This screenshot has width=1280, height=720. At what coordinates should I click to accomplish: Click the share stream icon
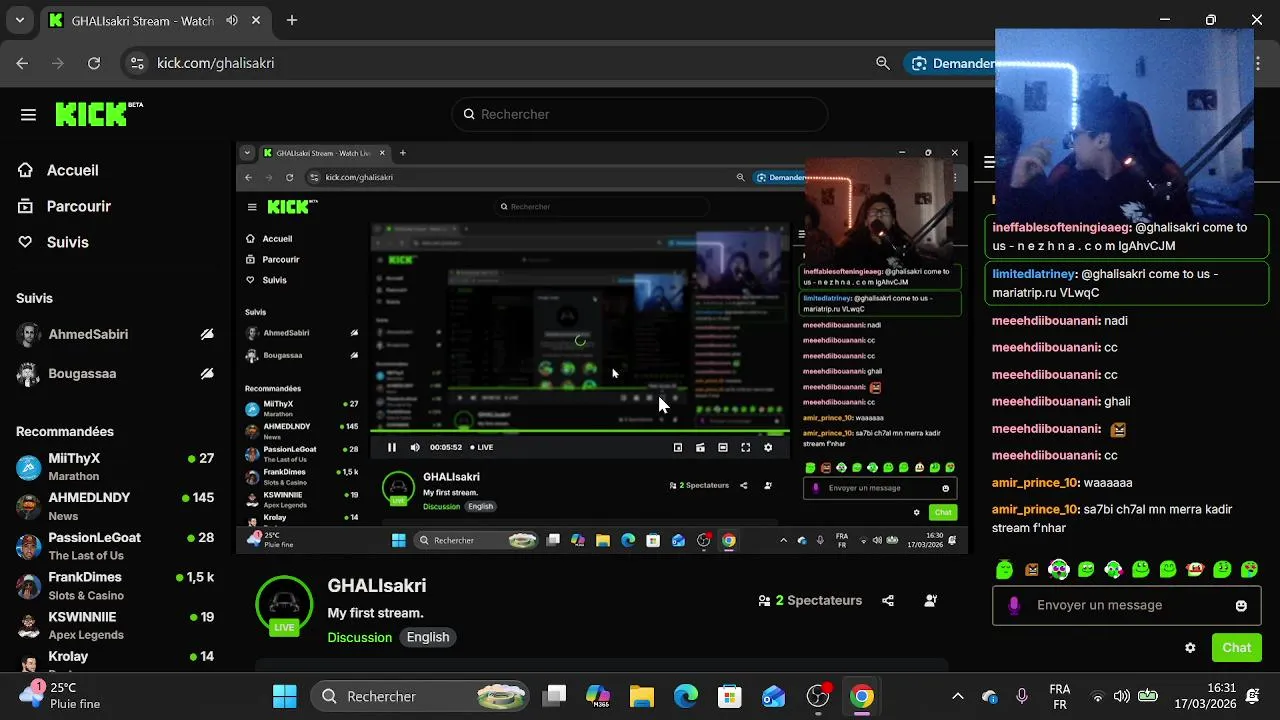coord(888,601)
